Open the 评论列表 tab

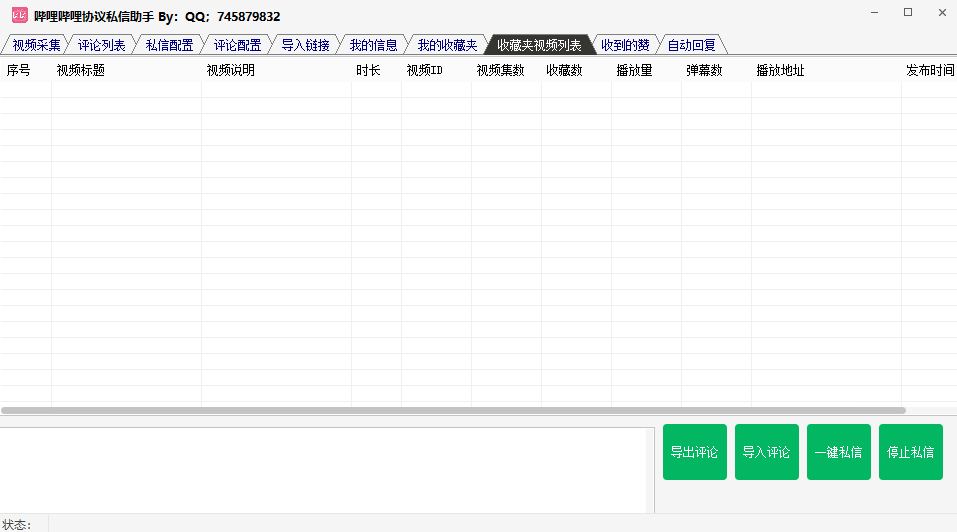click(102, 45)
